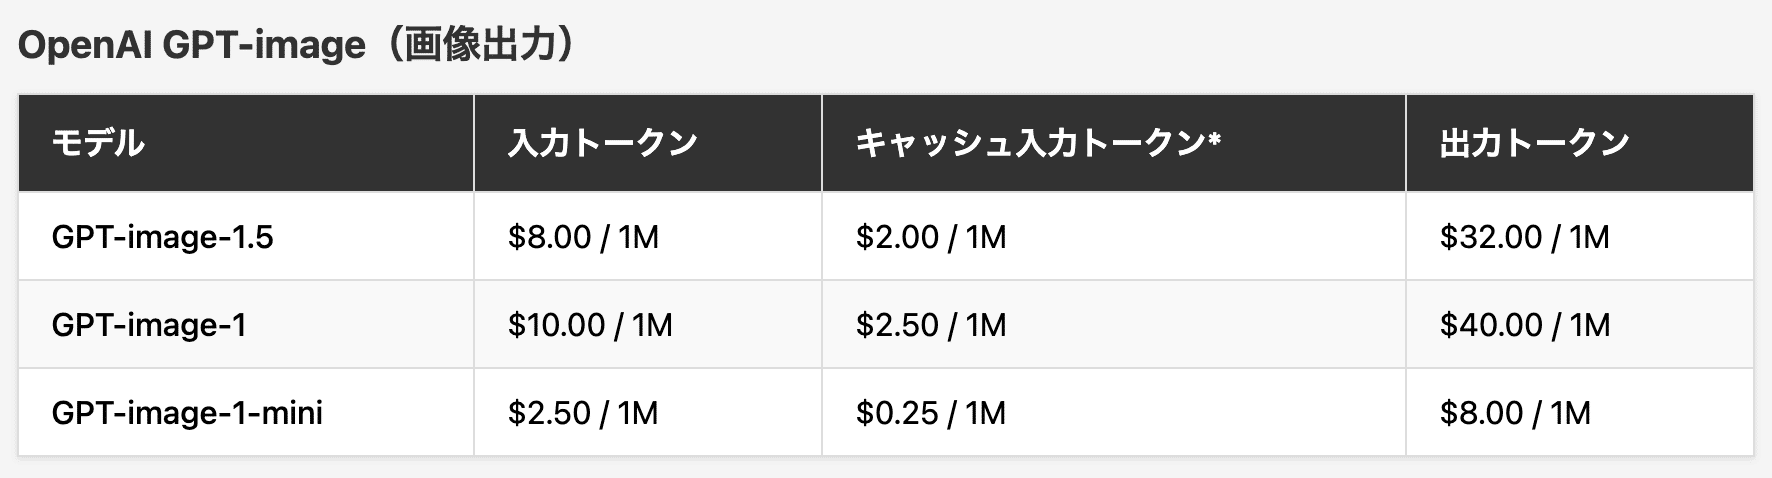
Task: Click the asterisk in the cached input header
Action: click(x=1214, y=140)
